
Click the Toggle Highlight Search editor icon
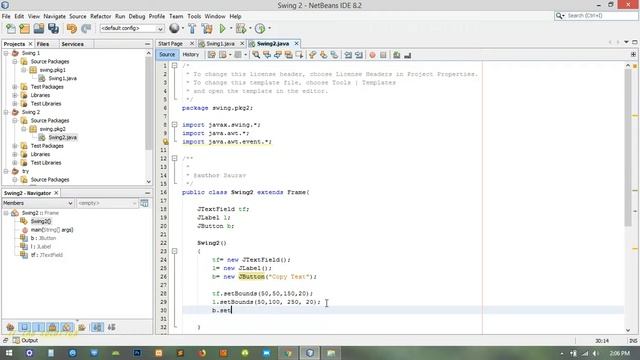coord(289,55)
